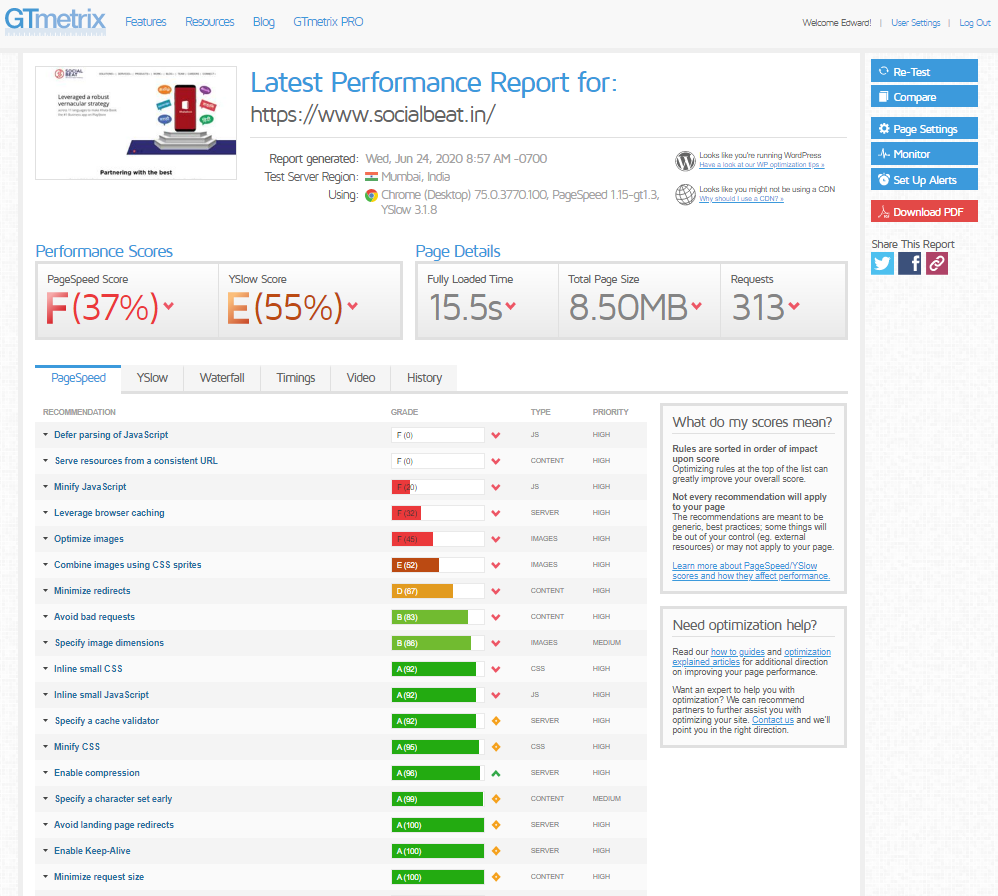Switch to the Video tab

click(361, 378)
